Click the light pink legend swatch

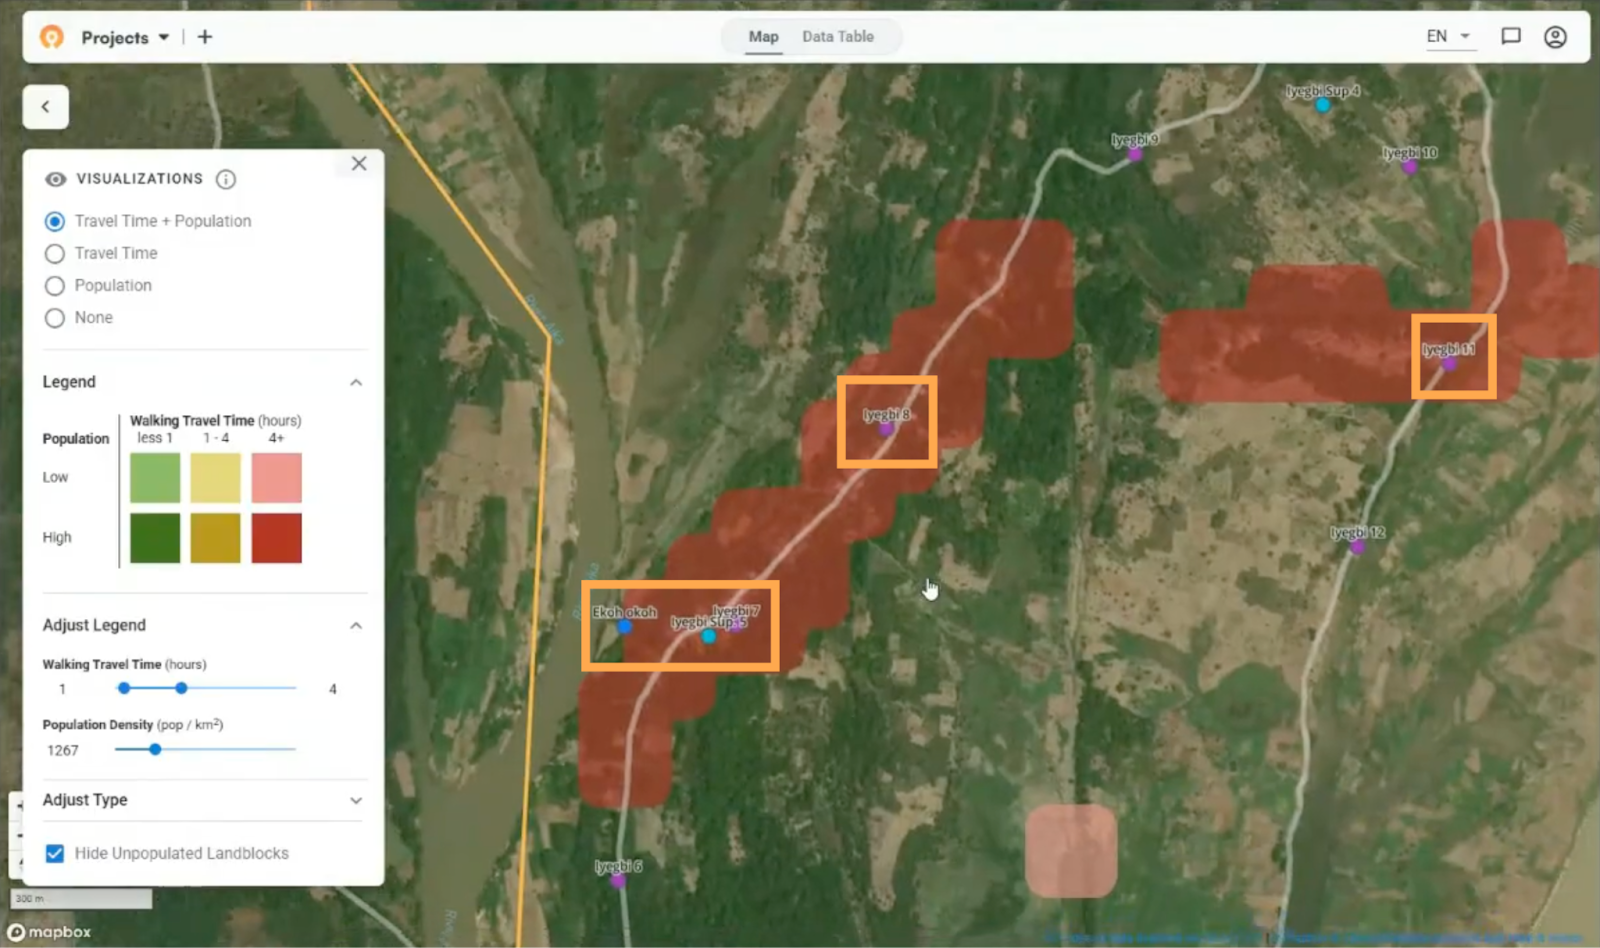coord(277,477)
